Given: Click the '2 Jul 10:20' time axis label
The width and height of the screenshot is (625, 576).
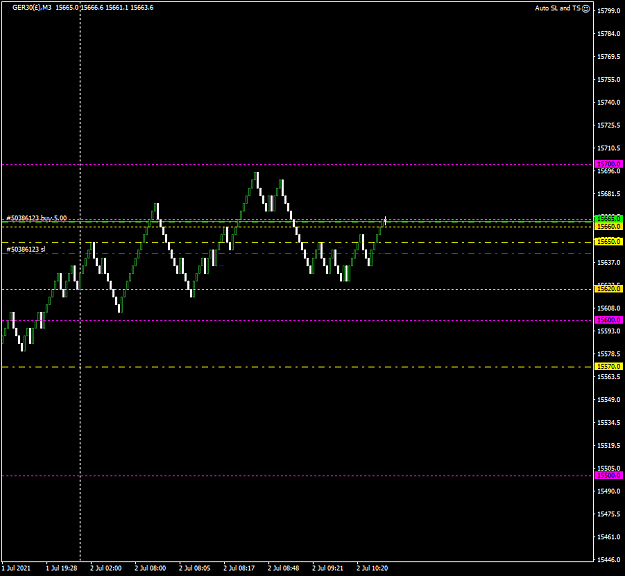Looking at the screenshot, I should tap(372, 568).
